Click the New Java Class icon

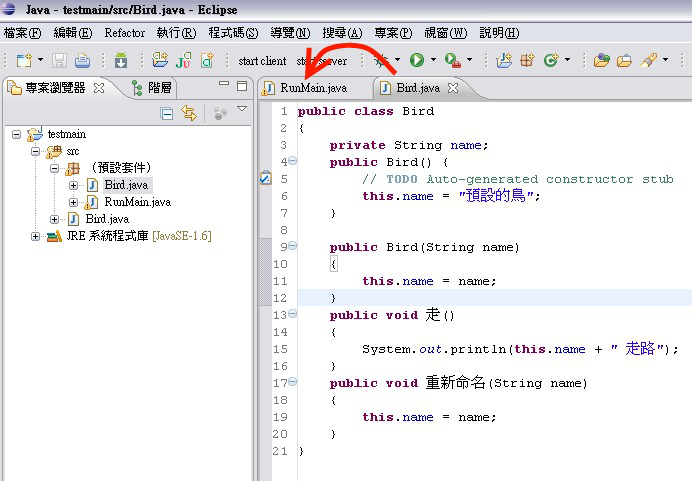click(x=550, y=61)
